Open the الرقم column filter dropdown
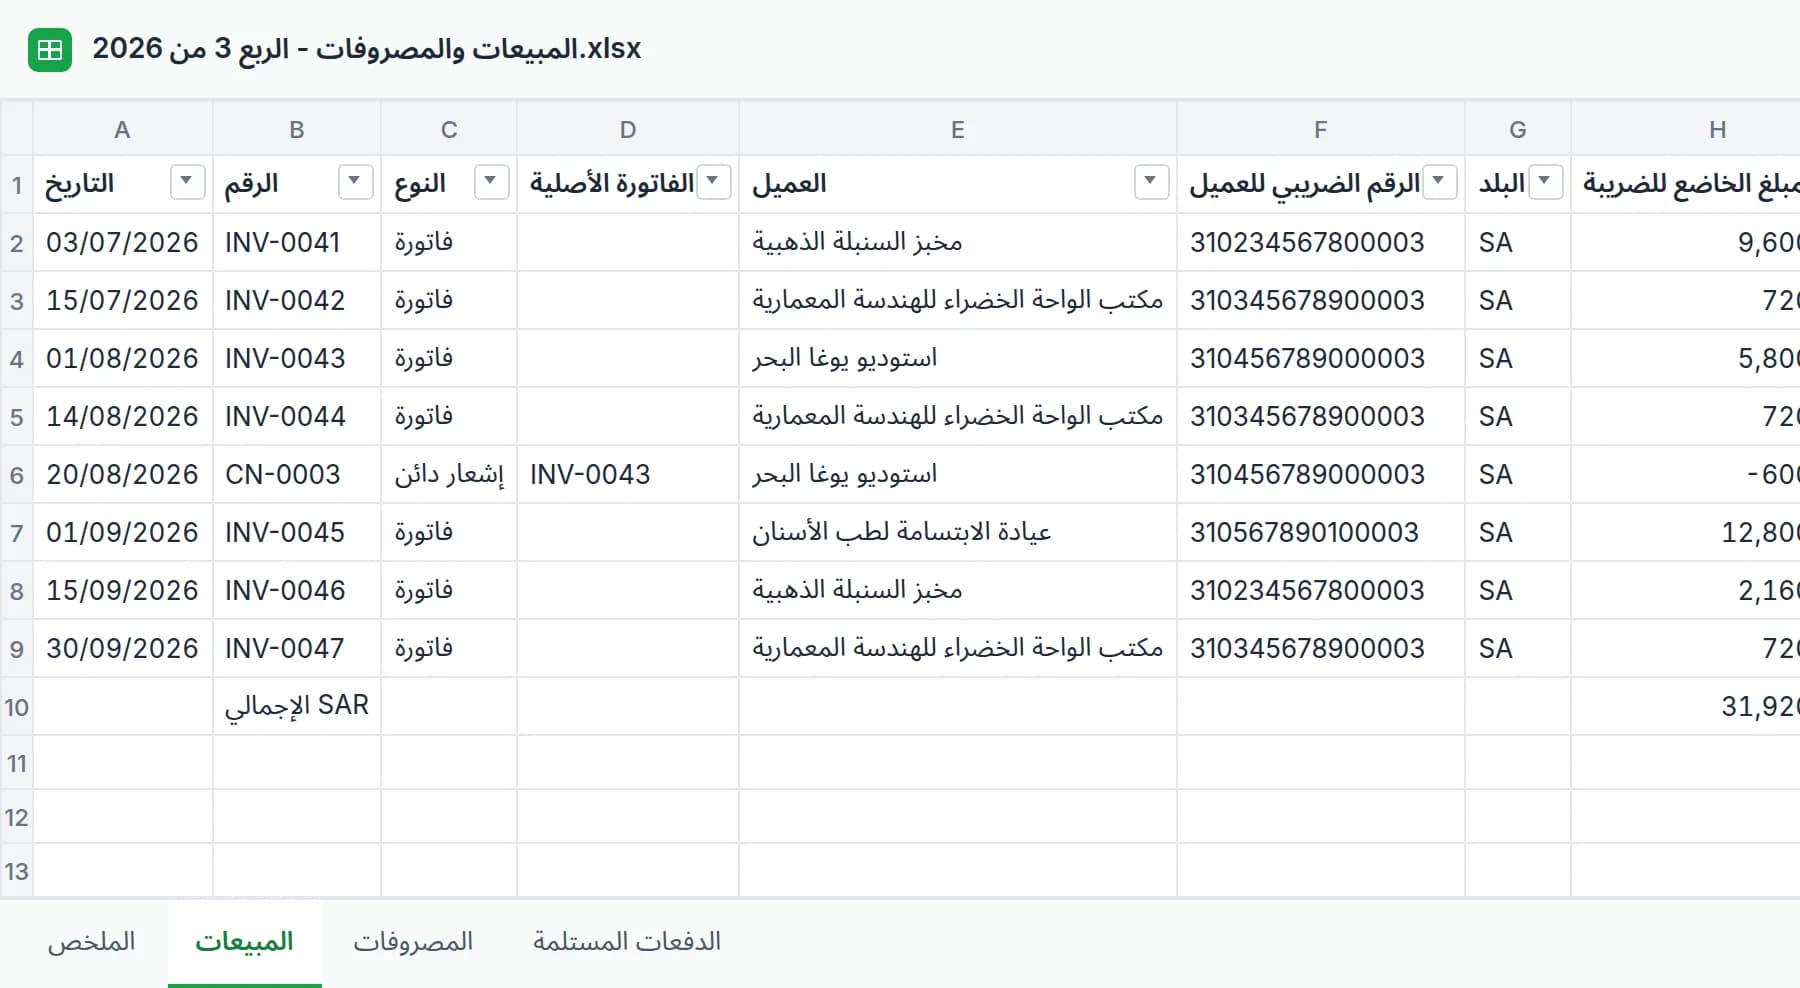Viewport: 1800px width, 988px height. (x=355, y=182)
